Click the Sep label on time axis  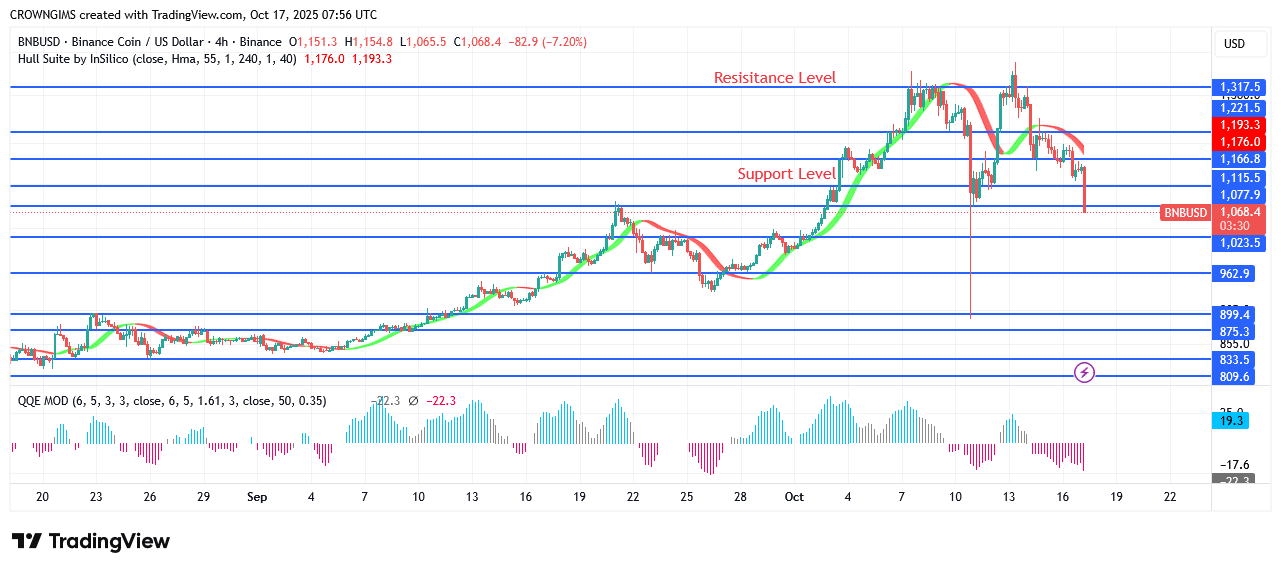pos(256,497)
